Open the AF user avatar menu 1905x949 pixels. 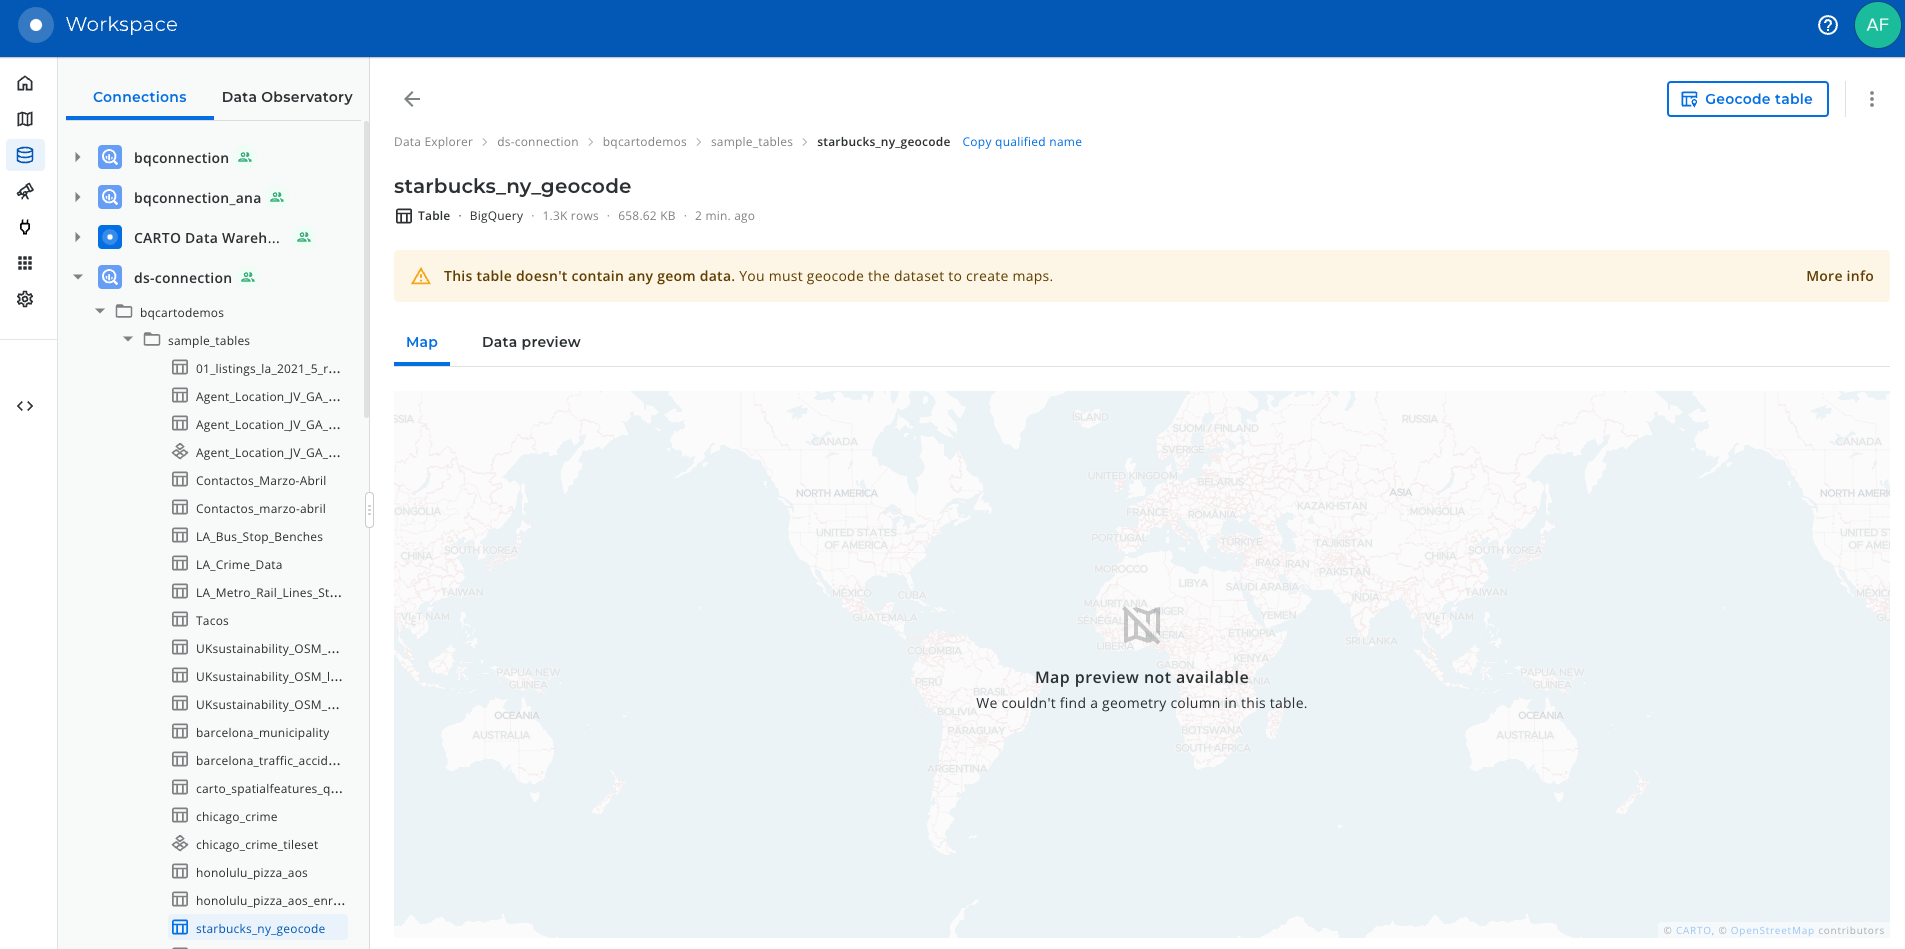tap(1877, 25)
